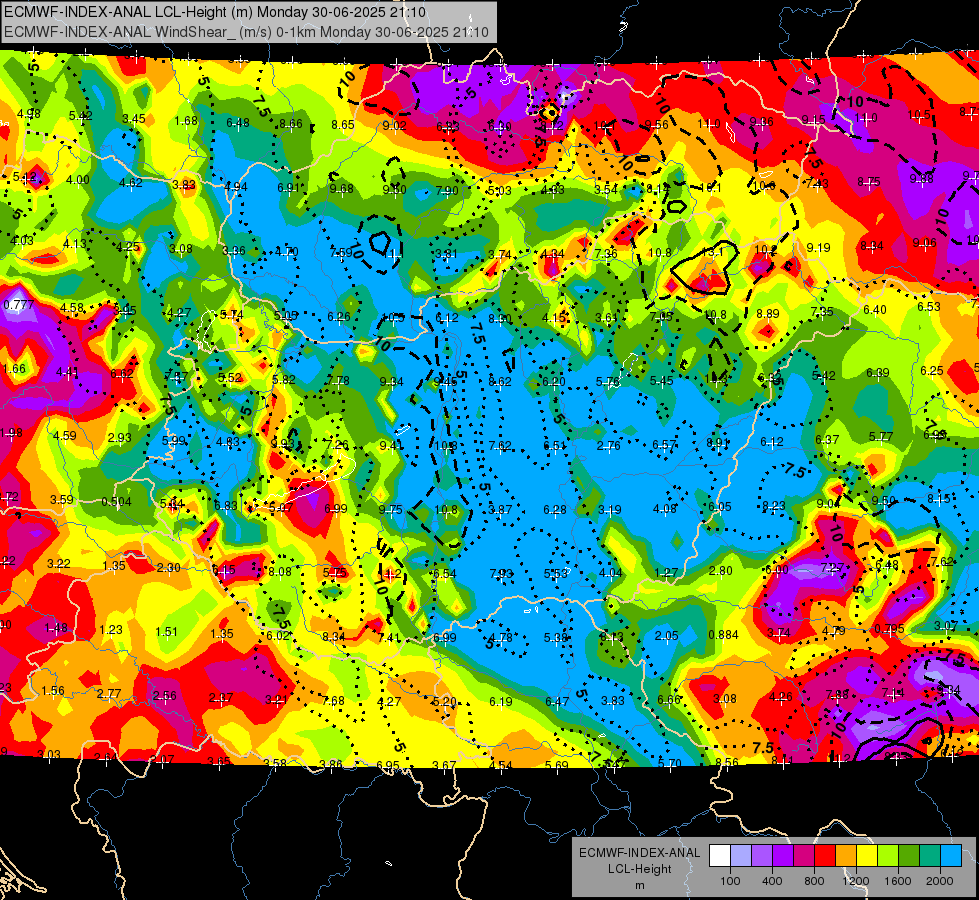Click the 4.78 wind shear value

(501, 638)
